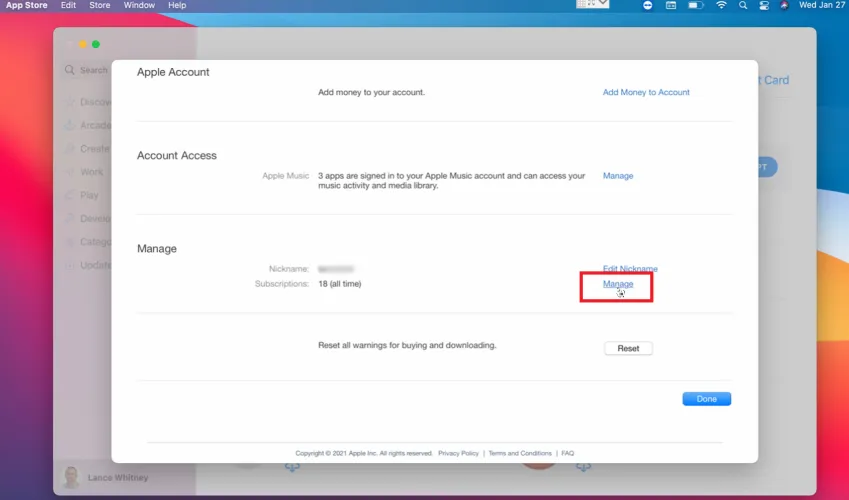The height and width of the screenshot is (500, 849).
Task: Click the battery status icon
Action: tap(698, 6)
